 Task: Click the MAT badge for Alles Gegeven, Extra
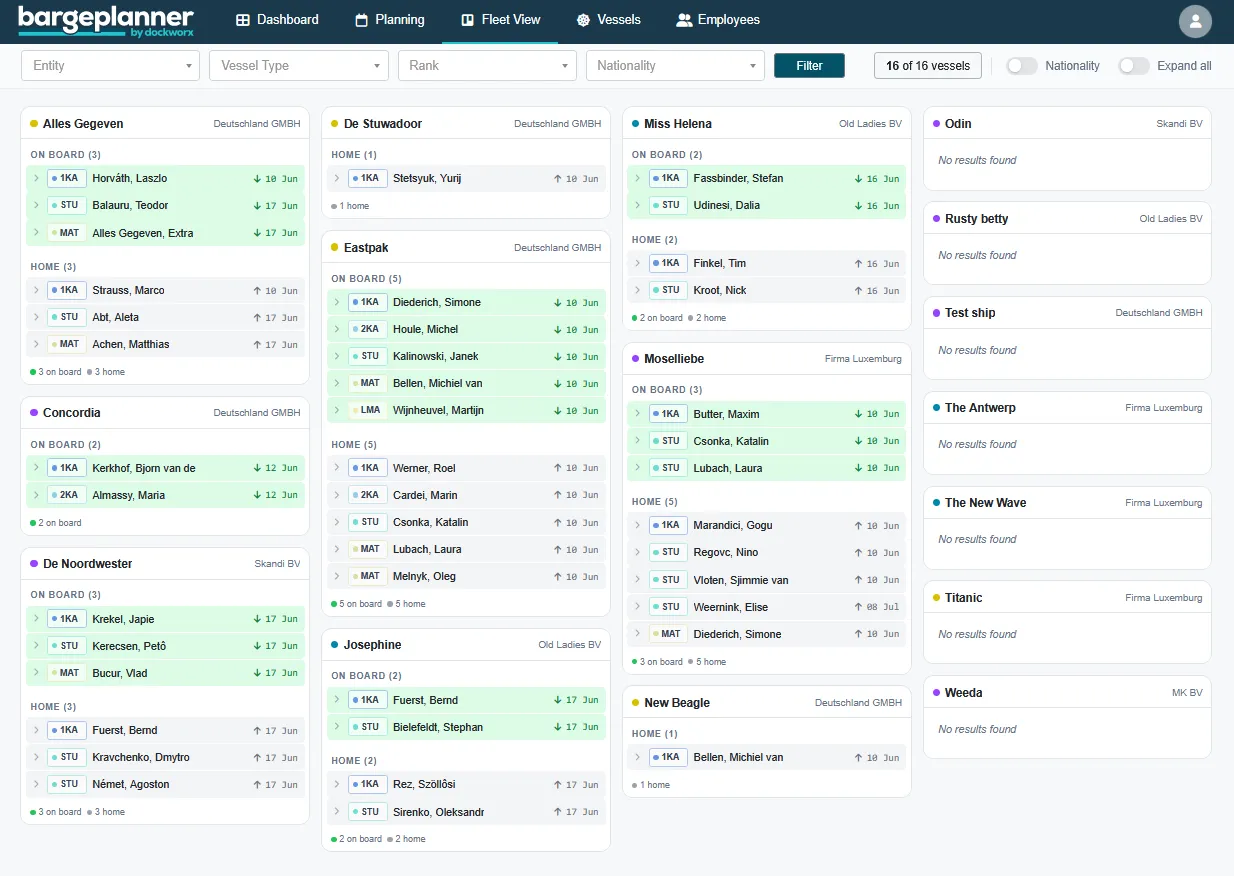click(x=67, y=233)
